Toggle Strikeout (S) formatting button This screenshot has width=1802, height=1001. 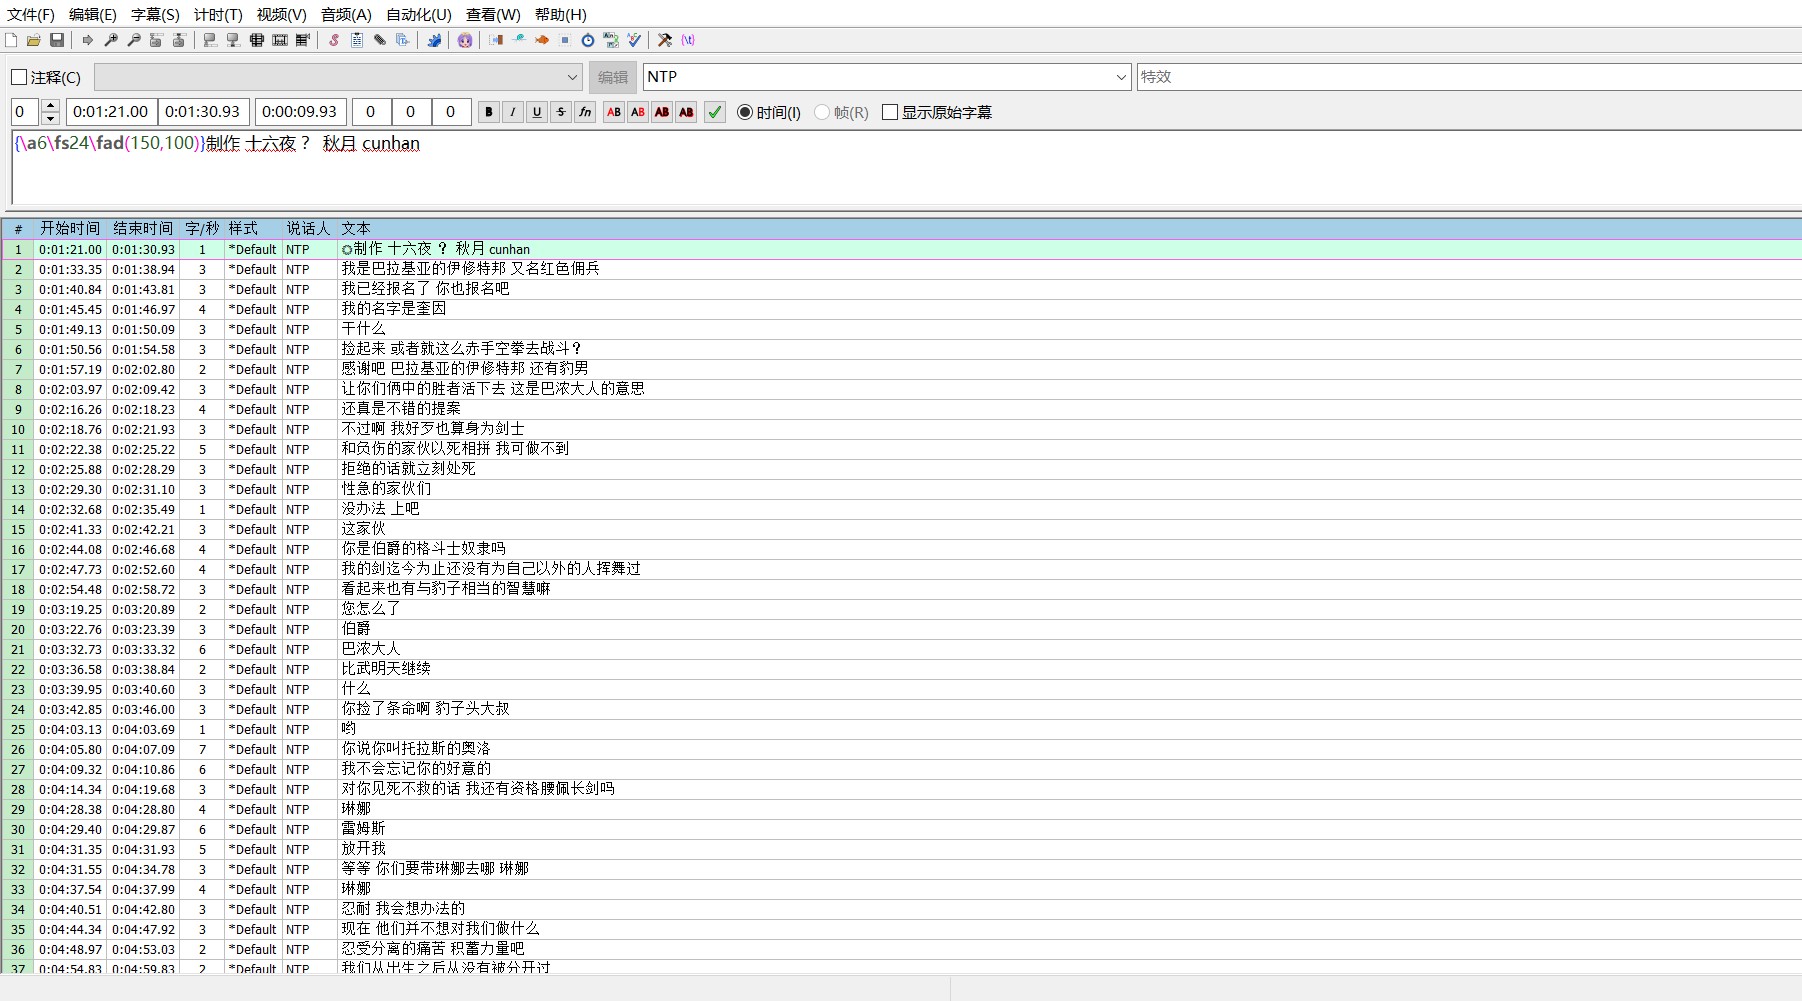pos(561,112)
